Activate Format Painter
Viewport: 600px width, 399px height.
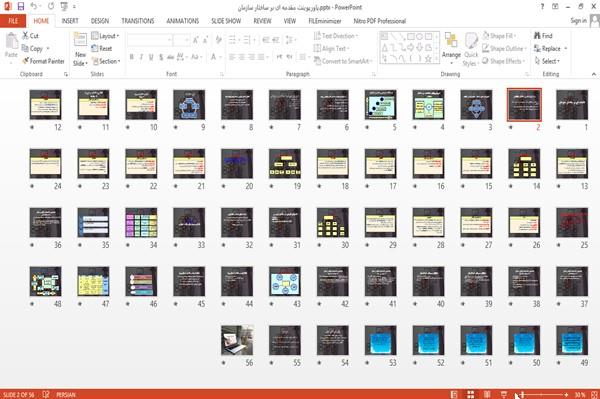pyautogui.click(x=43, y=61)
